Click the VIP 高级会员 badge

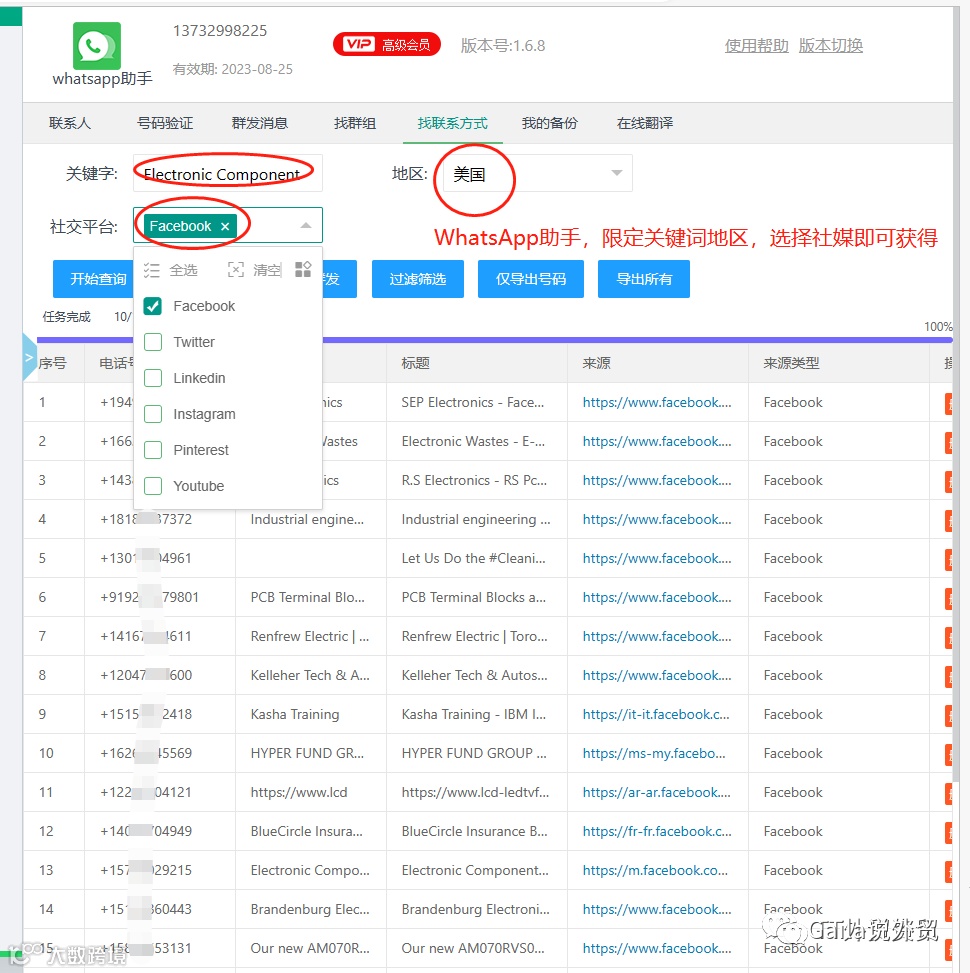coord(387,44)
